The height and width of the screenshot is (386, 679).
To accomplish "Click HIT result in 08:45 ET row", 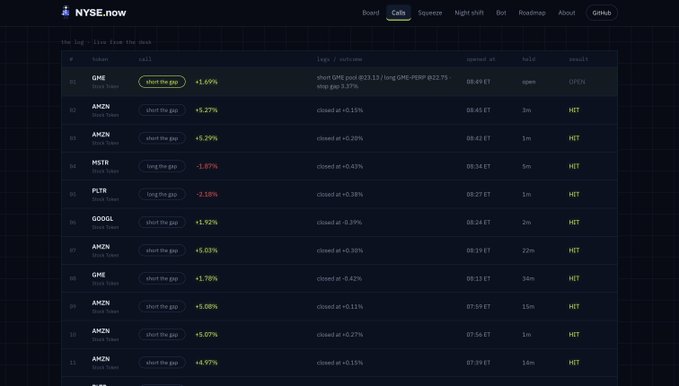I will point(574,110).
